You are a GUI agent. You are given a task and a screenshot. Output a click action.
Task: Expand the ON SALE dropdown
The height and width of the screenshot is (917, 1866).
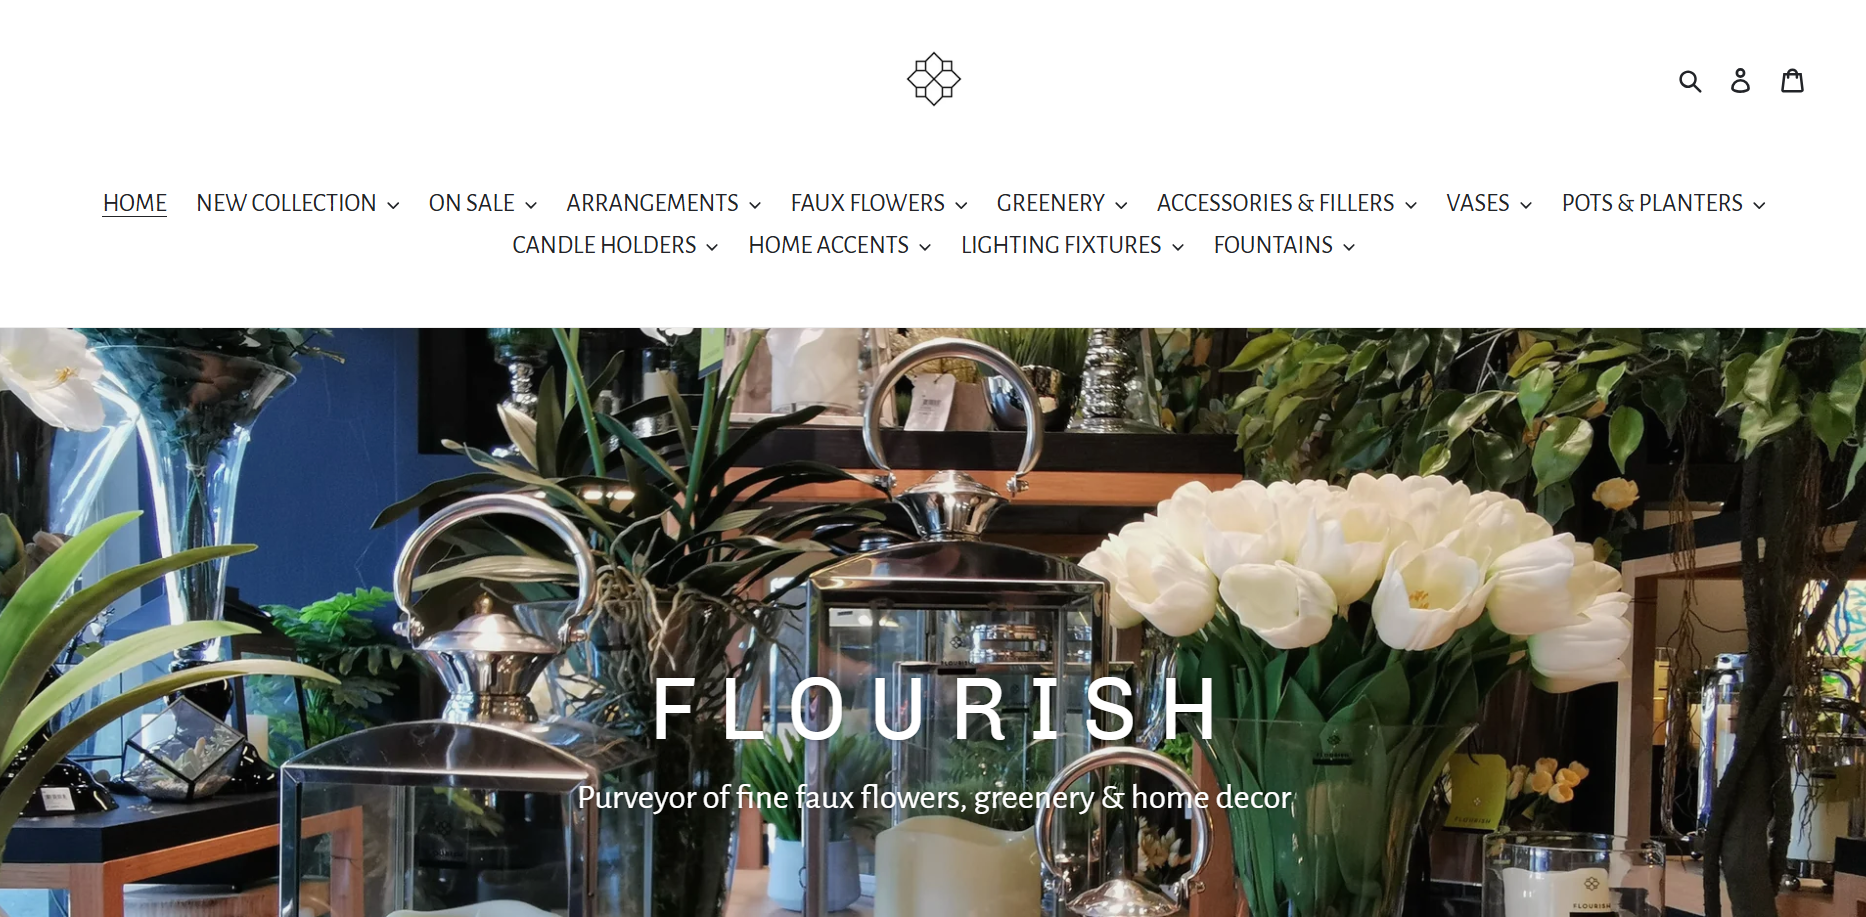pyautogui.click(x=482, y=203)
